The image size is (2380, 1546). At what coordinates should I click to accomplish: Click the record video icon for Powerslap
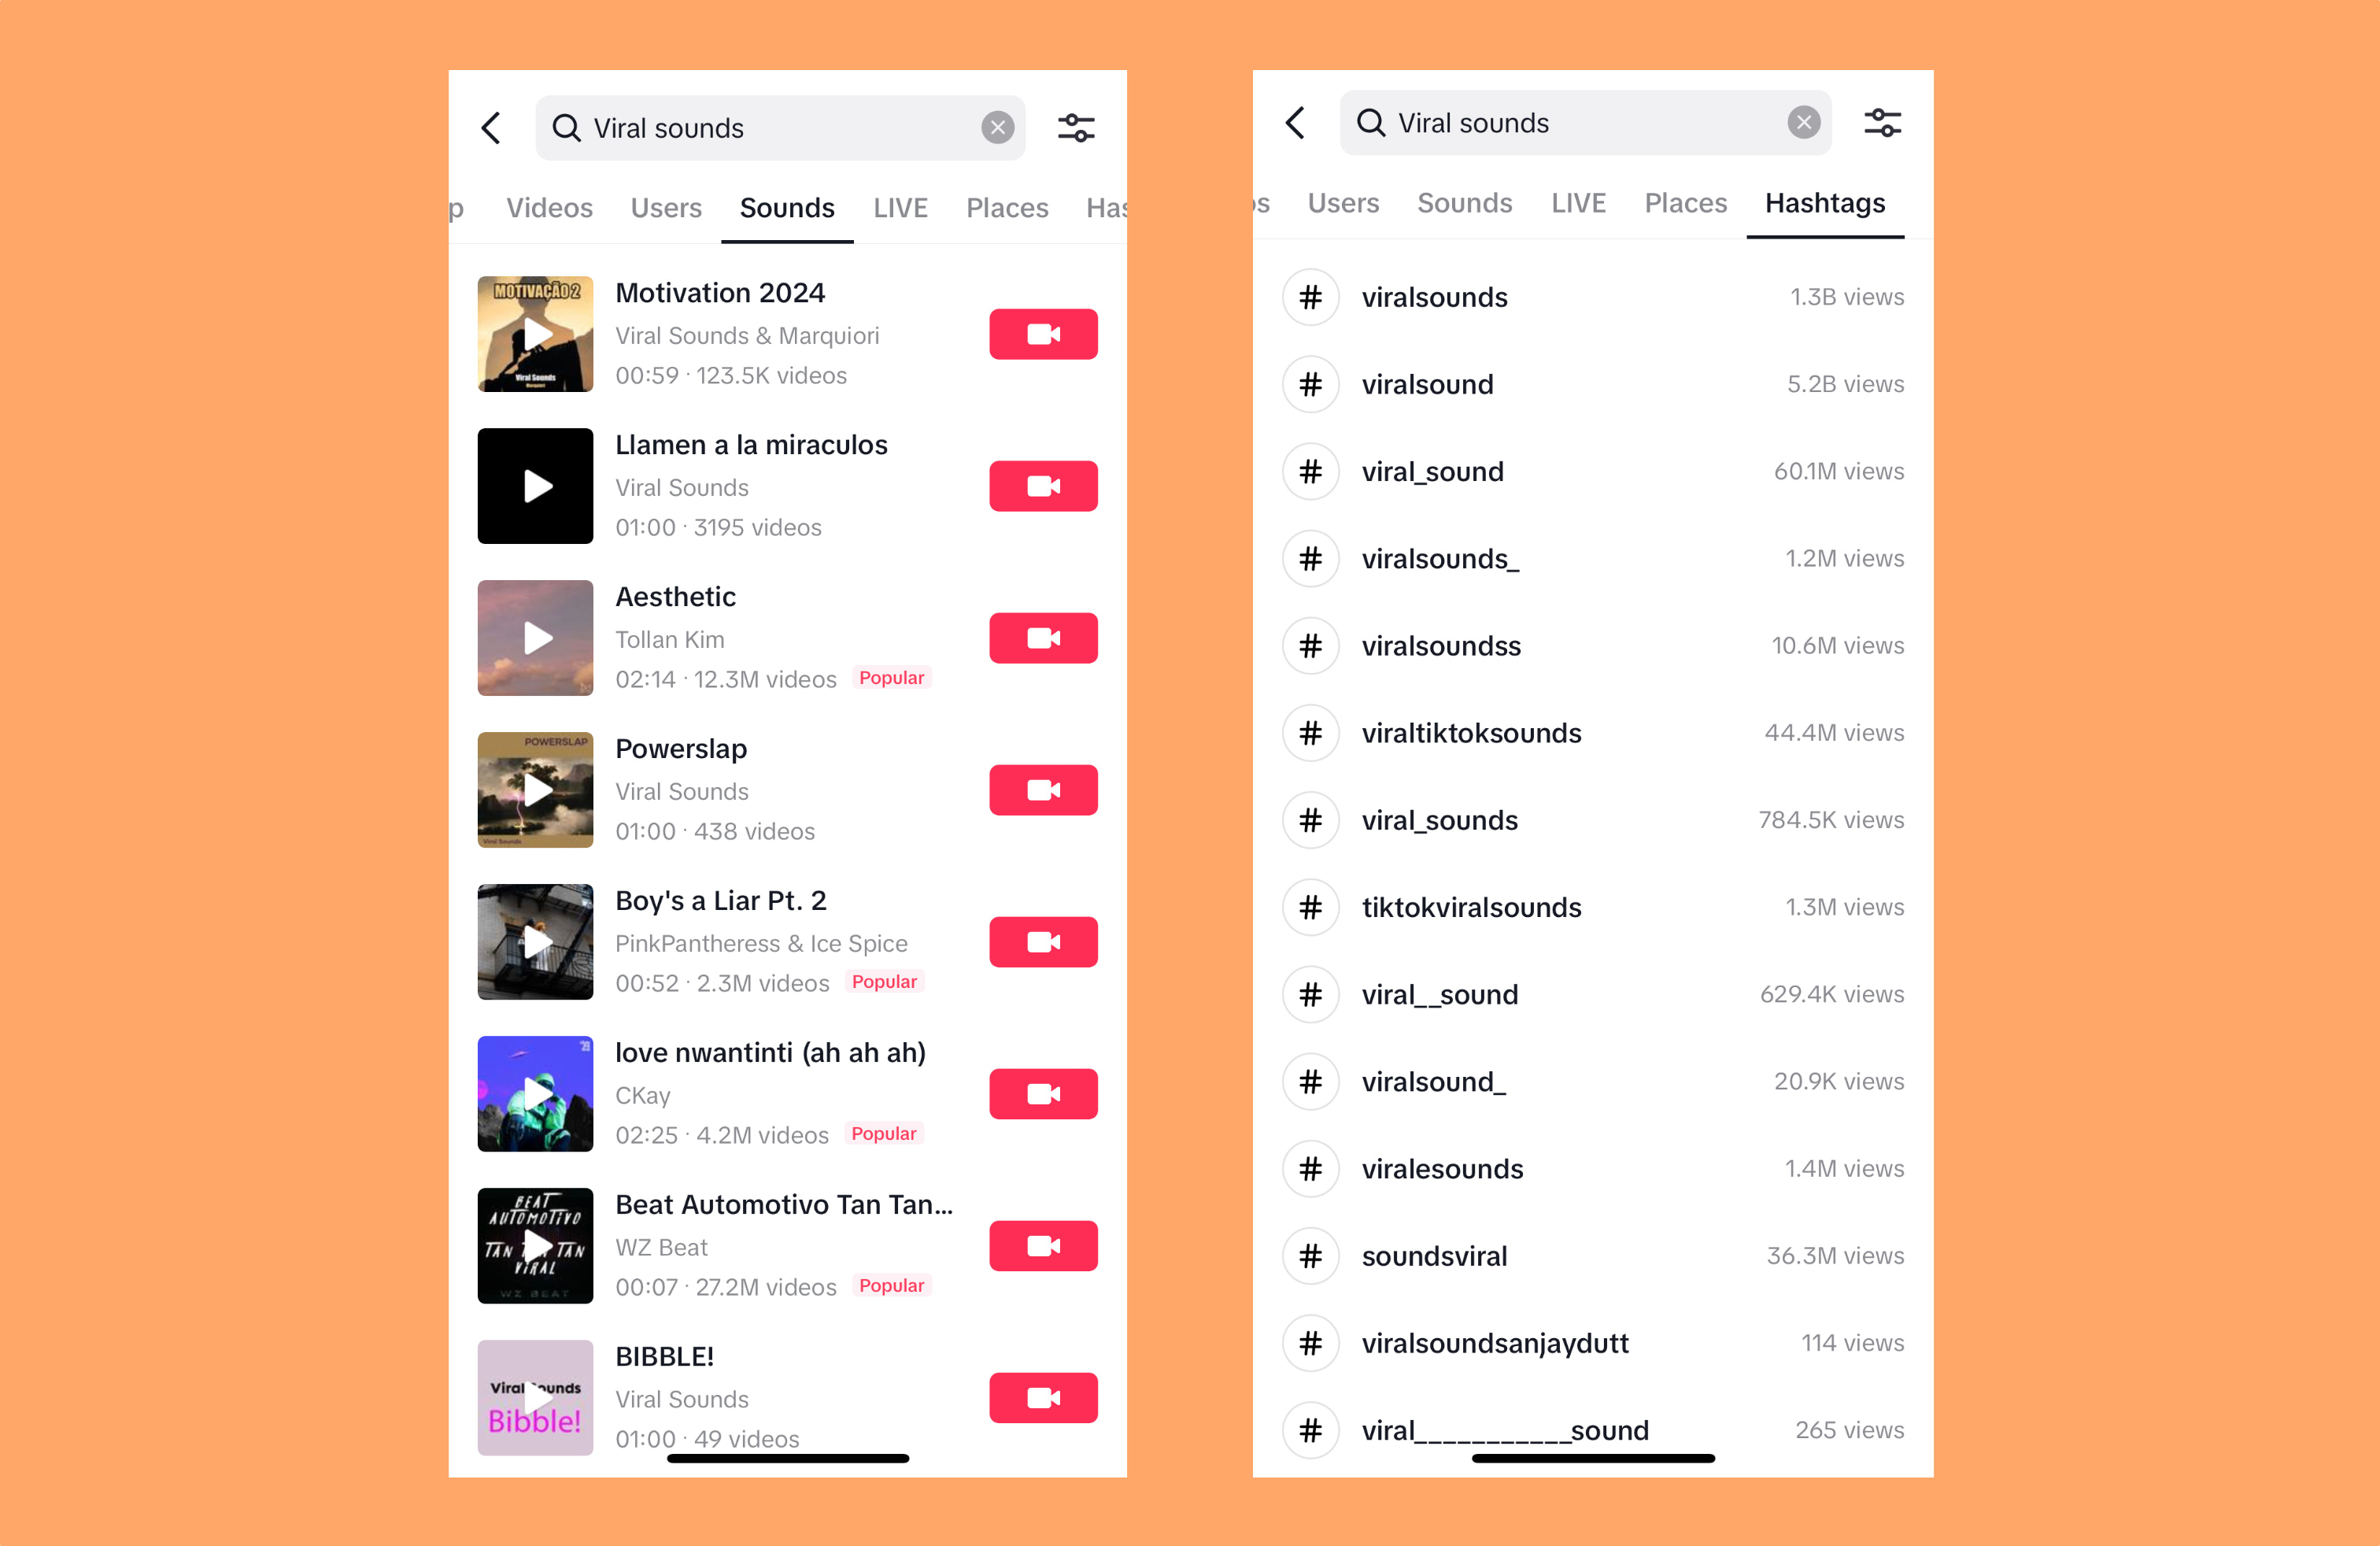pos(1043,790)
